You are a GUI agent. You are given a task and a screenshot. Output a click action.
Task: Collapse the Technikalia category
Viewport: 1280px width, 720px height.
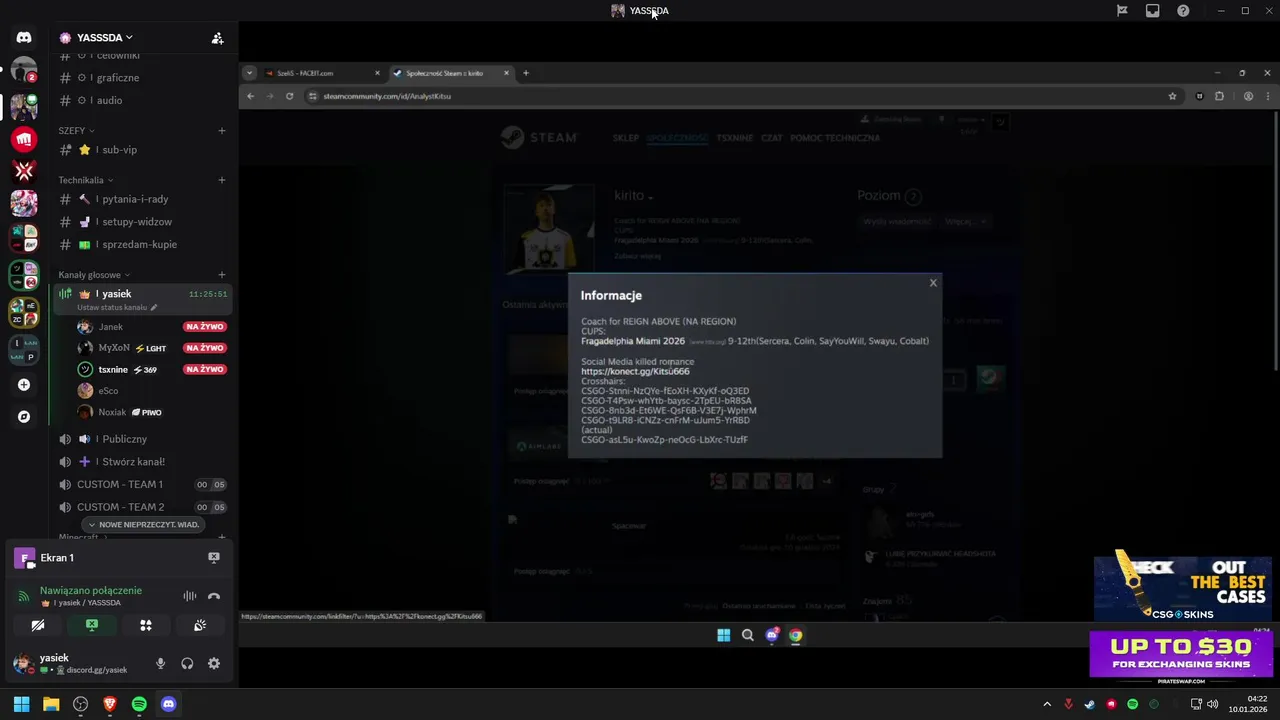tap(86, 180)
